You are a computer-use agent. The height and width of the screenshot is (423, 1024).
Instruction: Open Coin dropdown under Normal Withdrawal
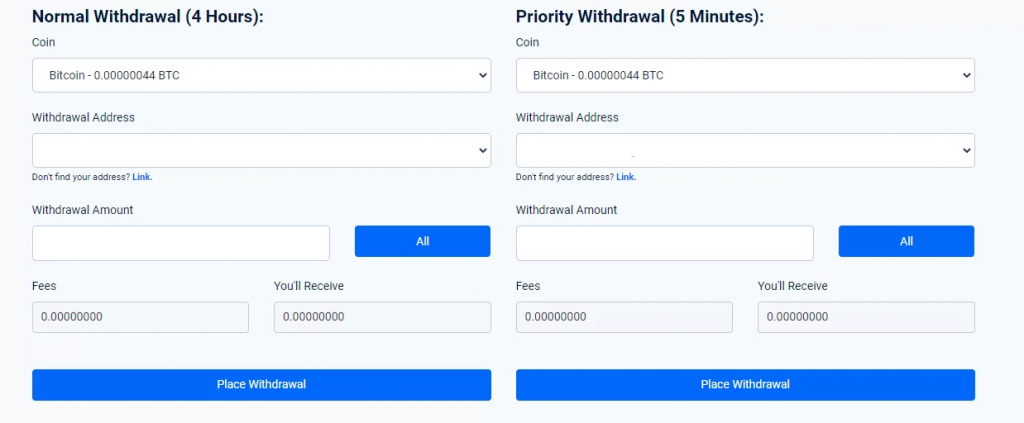click(261, 75)
